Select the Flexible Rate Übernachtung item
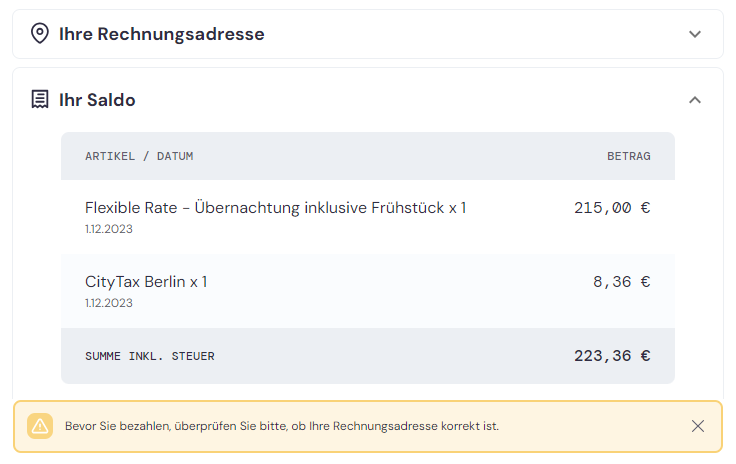Viewport: 736px width, 464px height. (x=368, y=217)
